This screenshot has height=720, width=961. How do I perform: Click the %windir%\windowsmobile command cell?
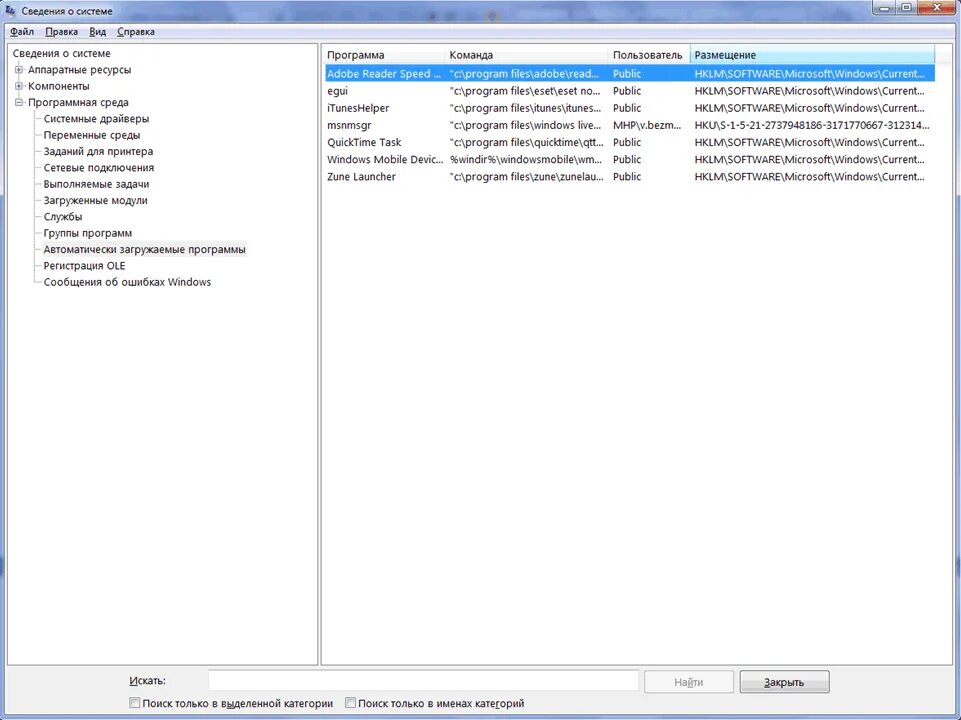pos(526,159)
